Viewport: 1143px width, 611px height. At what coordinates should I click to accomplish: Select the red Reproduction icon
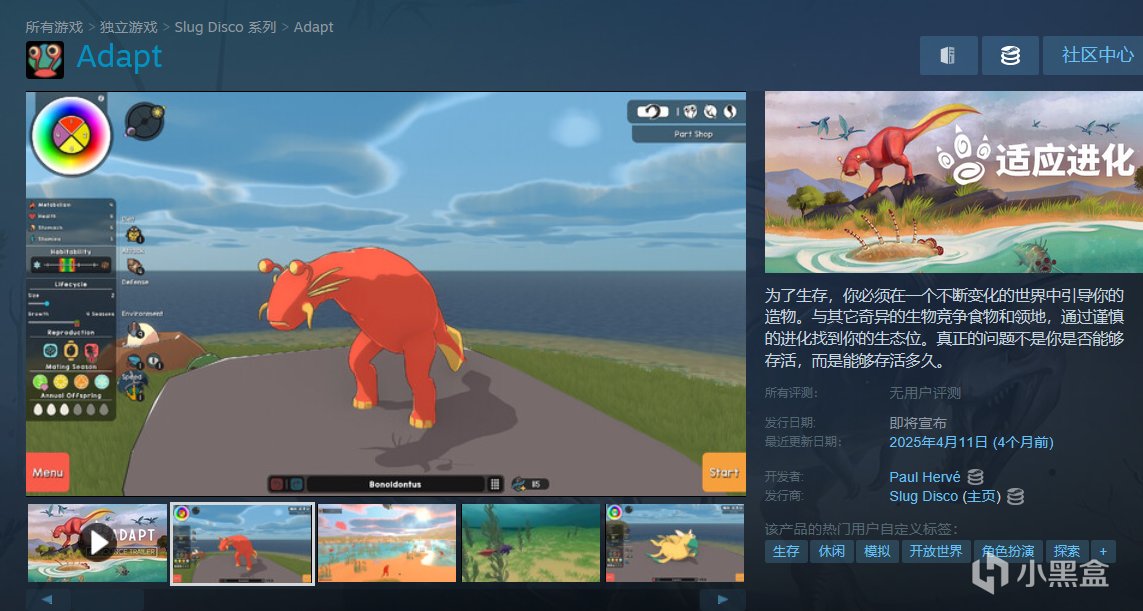[x=92, y=351]
